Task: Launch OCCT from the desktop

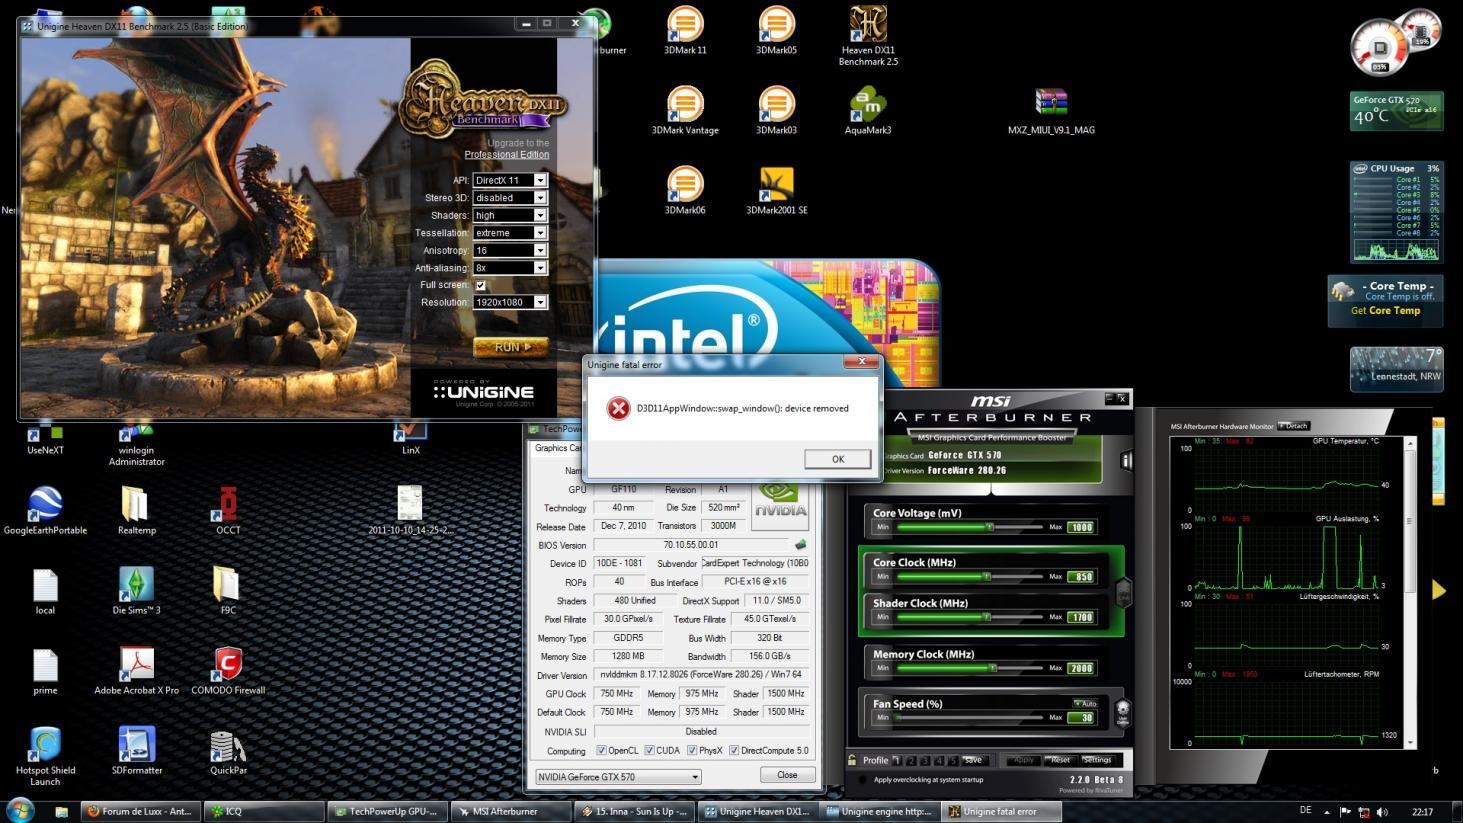Action: [228, 510]
